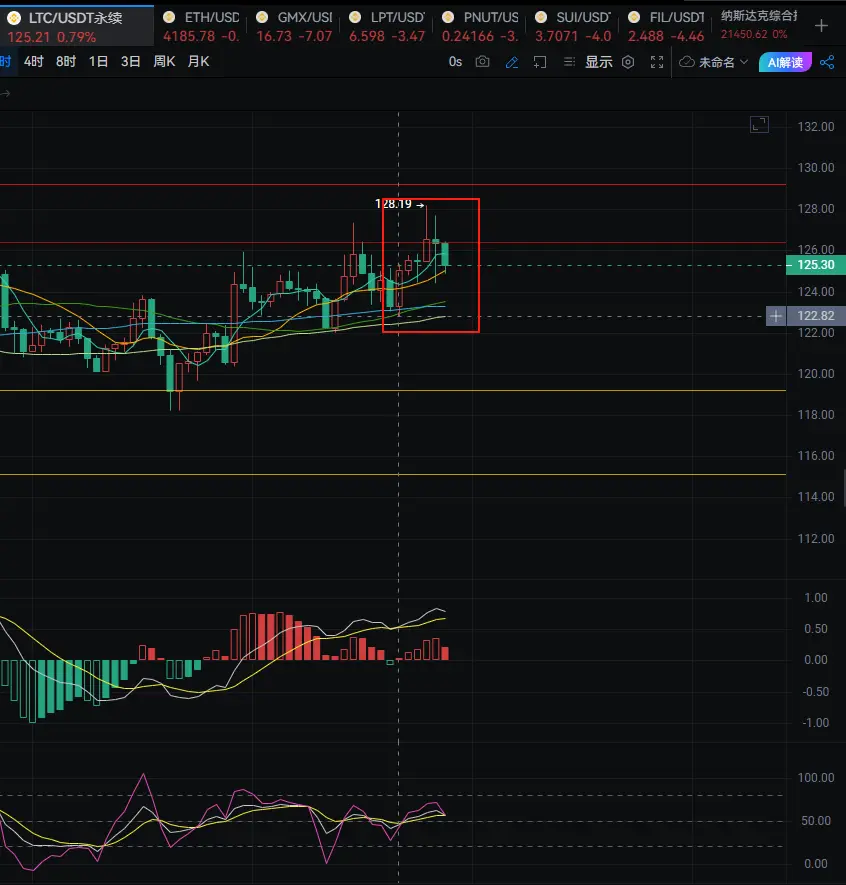This screenshot has height=885, width=846.
Task: Enter fullscreen chart mode
Action: pyautogui.click(x=657, y=62)
